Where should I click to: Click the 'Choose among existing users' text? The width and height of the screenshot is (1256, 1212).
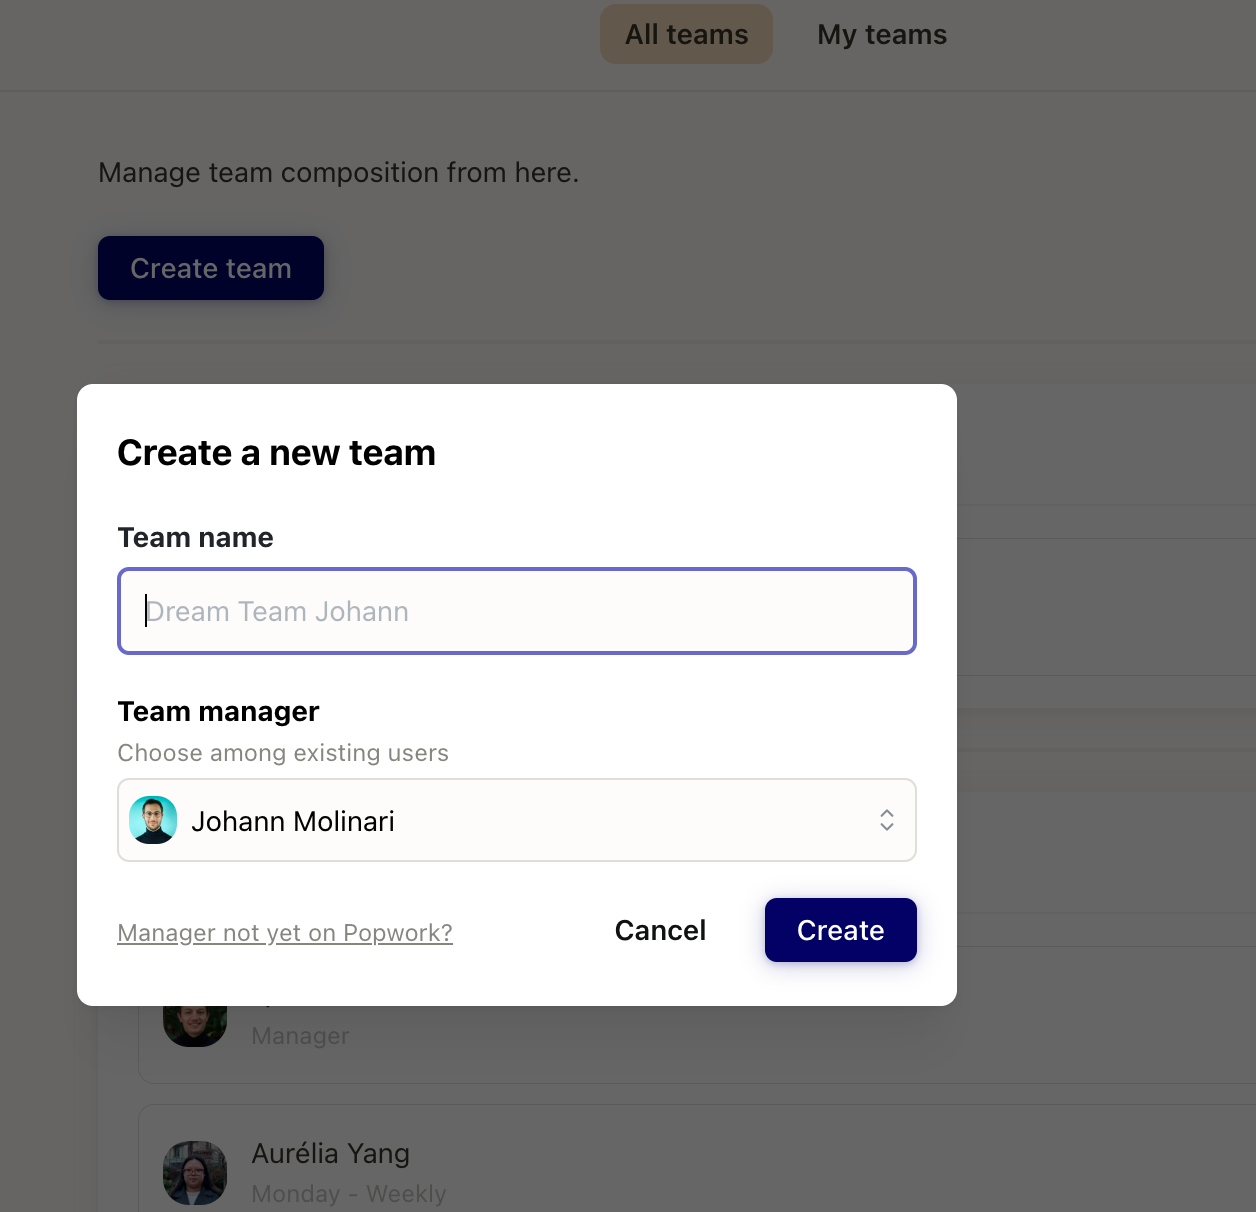tap(283, 753)
